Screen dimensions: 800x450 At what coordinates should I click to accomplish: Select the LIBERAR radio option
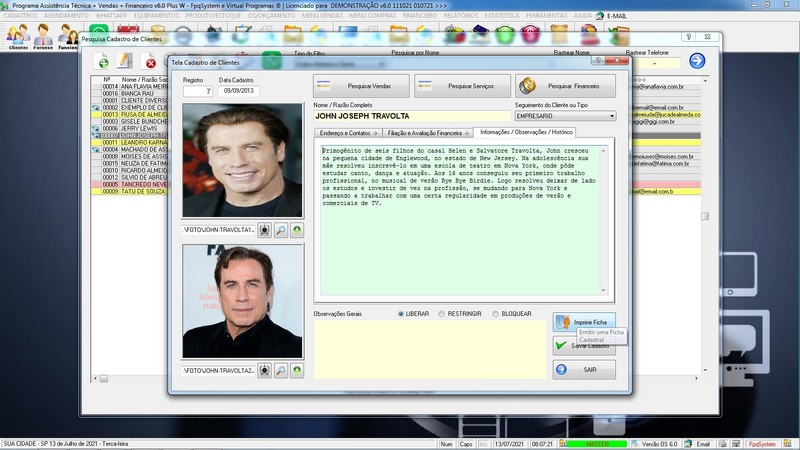401,314
